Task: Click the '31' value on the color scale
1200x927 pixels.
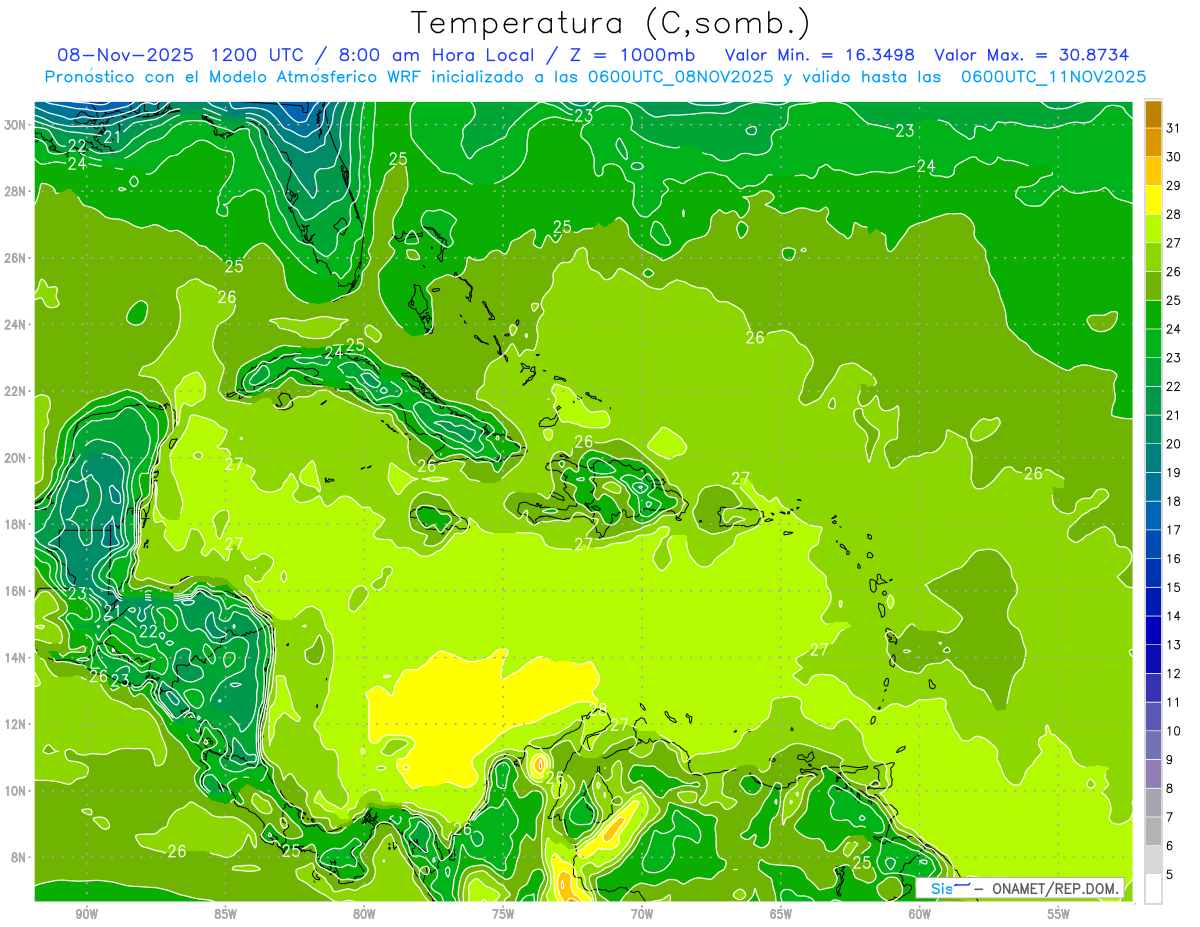Action: click(1174, 128)
